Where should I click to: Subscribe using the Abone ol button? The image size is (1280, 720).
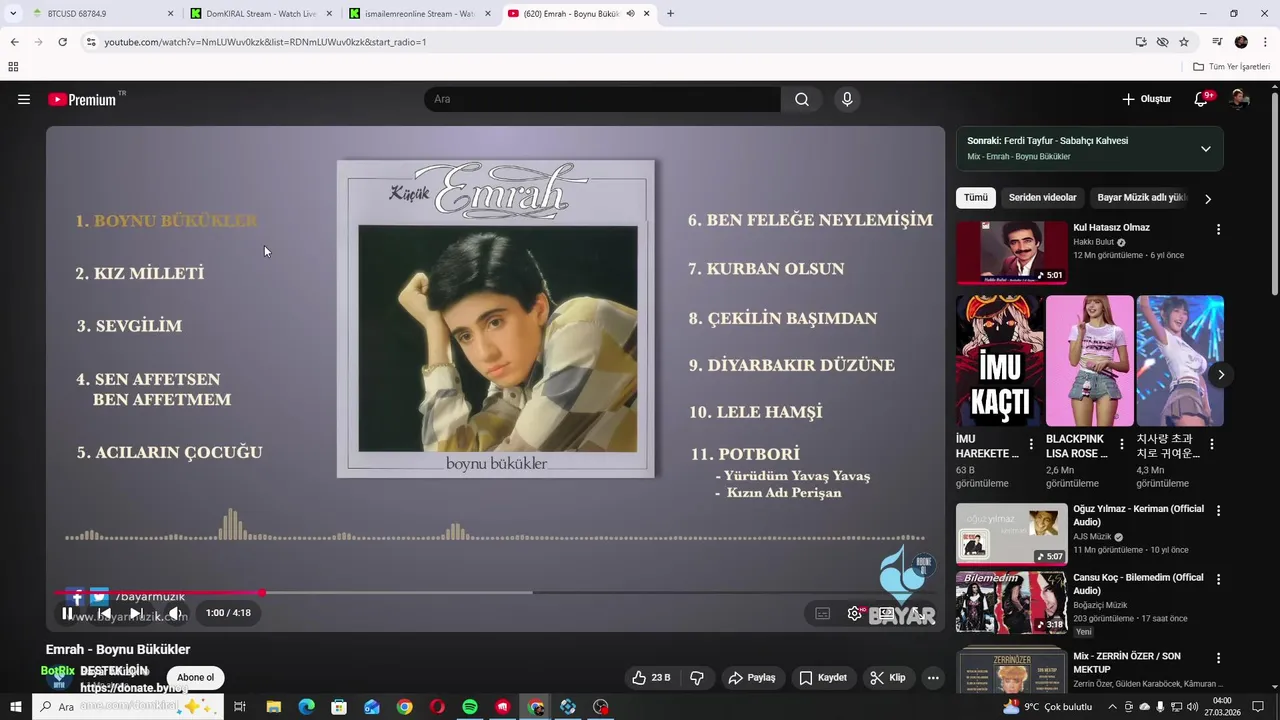pyautogui.click(x=195, y=677)
